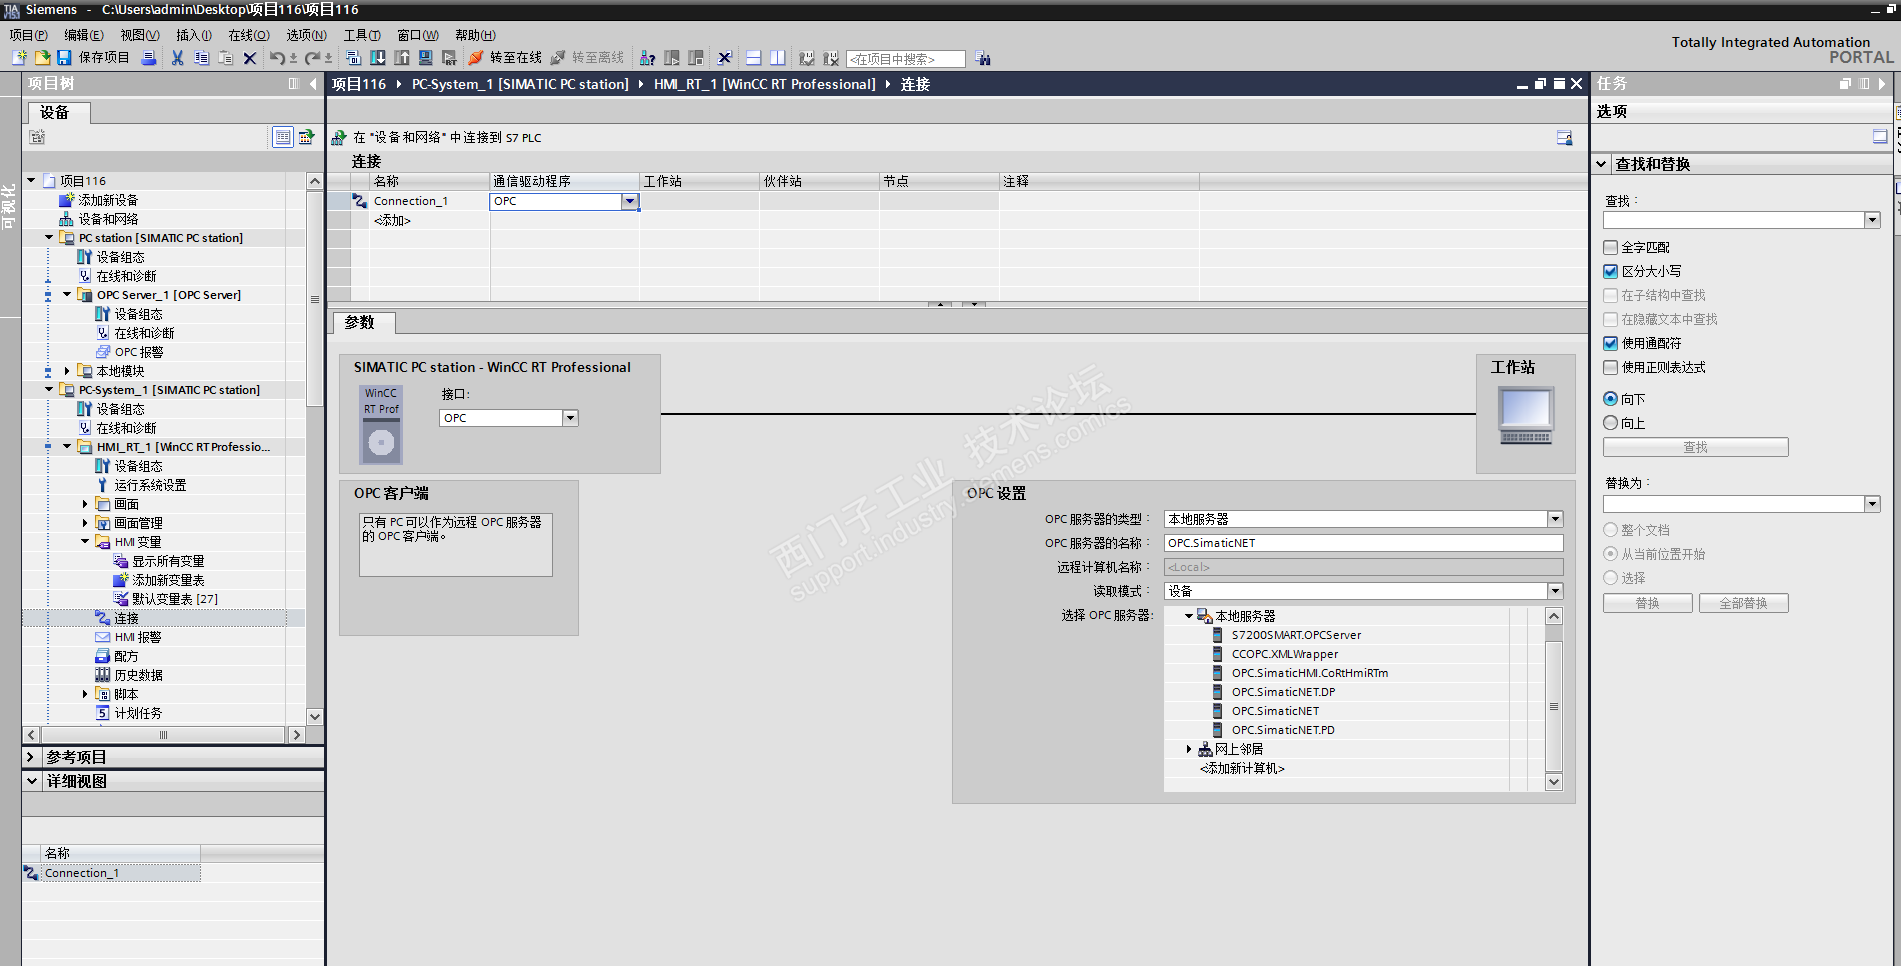Select OPC.SimaticNET.DP in server list
The image size is (1901, 966).
click(x=1283, y=692)
